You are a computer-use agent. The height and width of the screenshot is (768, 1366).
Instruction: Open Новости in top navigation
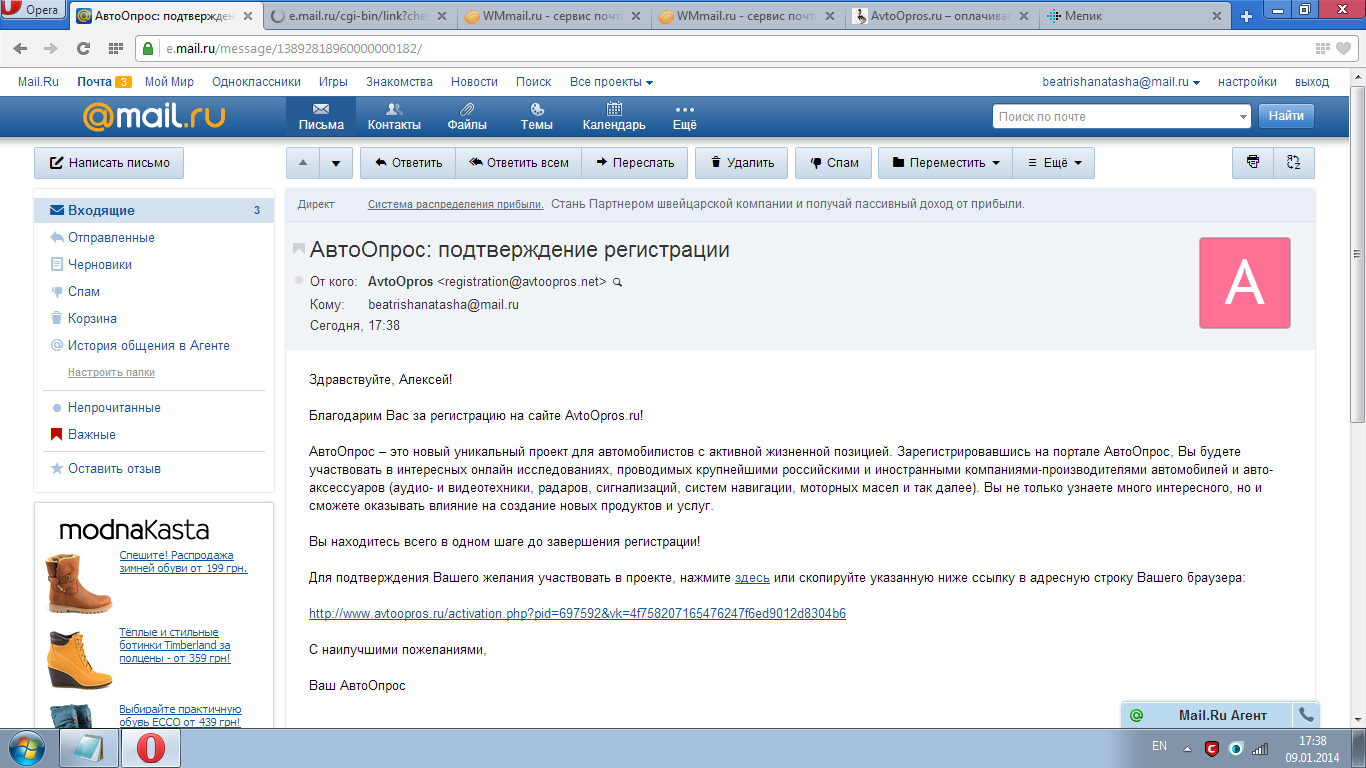click(x=474, y=82)
